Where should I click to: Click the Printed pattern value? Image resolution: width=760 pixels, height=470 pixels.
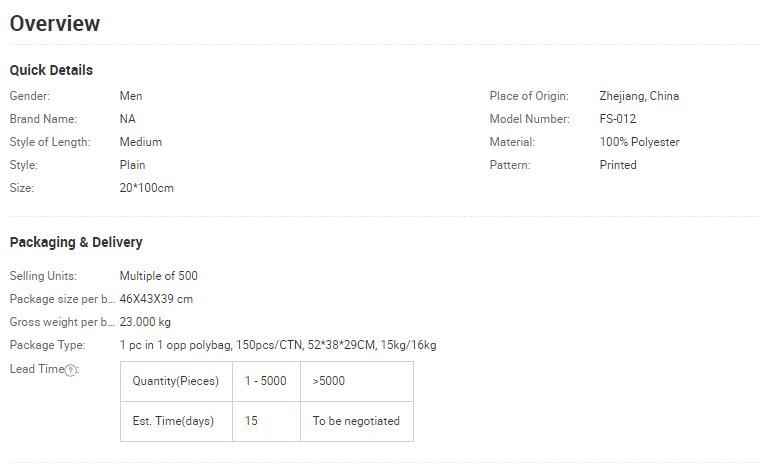(x=618, y=165)
